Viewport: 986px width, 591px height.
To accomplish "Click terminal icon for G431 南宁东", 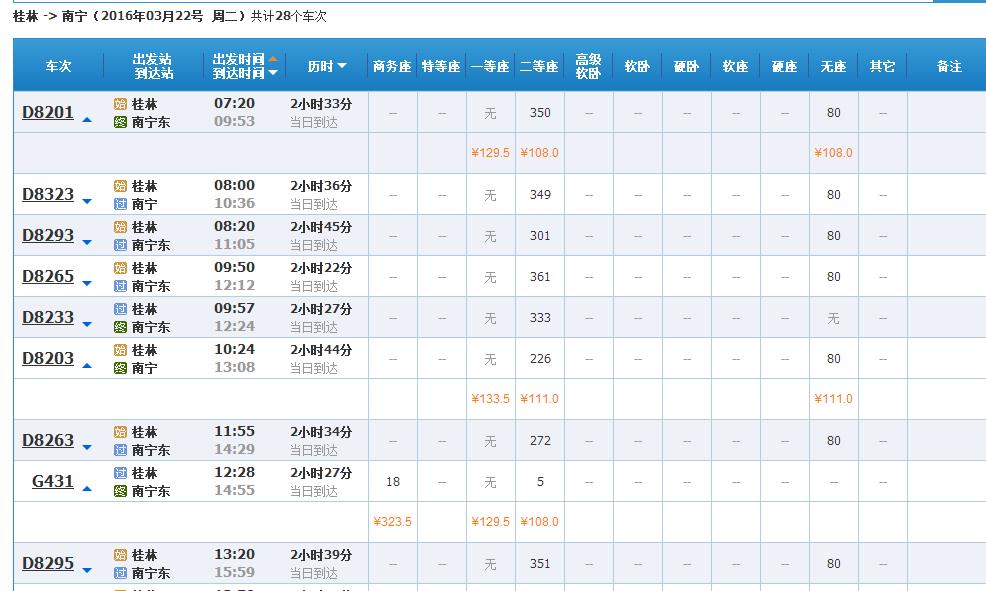I will [x=120, y=491].
